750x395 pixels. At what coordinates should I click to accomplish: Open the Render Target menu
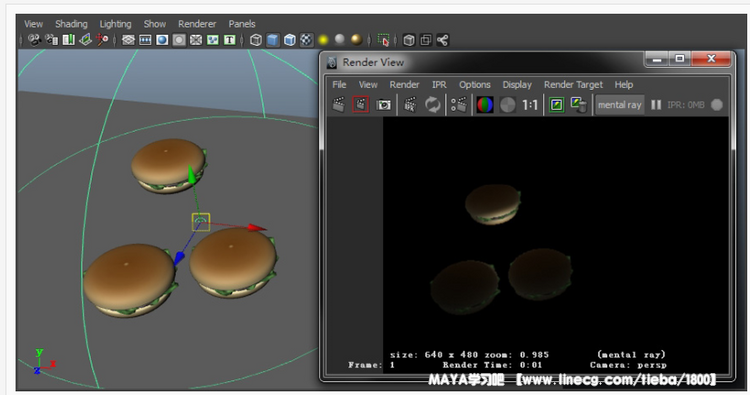click(x=574, y=85)
